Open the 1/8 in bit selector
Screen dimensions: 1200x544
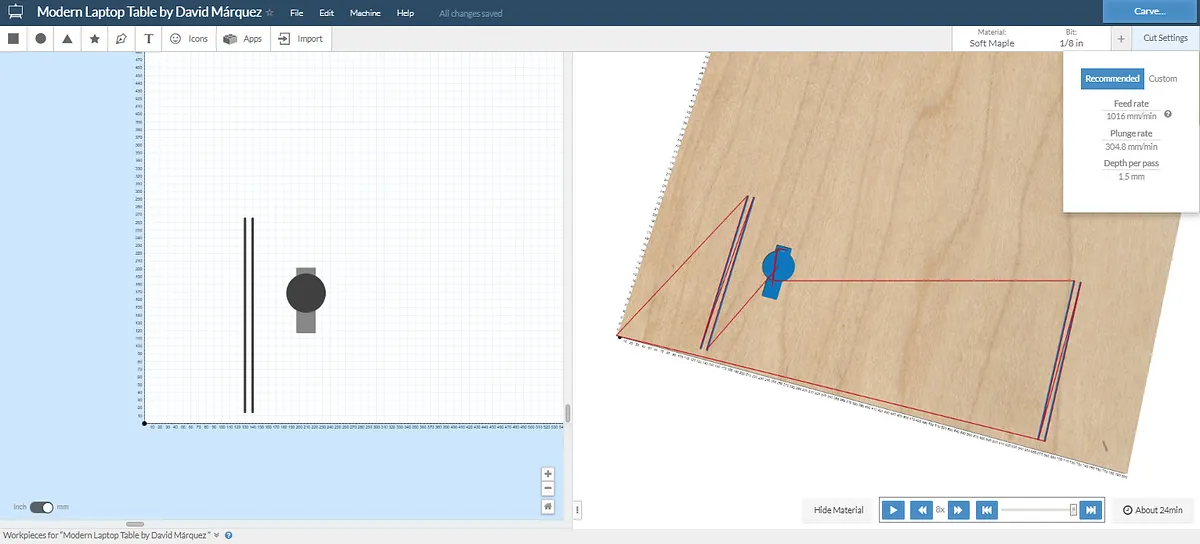(x=1071, y=38)
